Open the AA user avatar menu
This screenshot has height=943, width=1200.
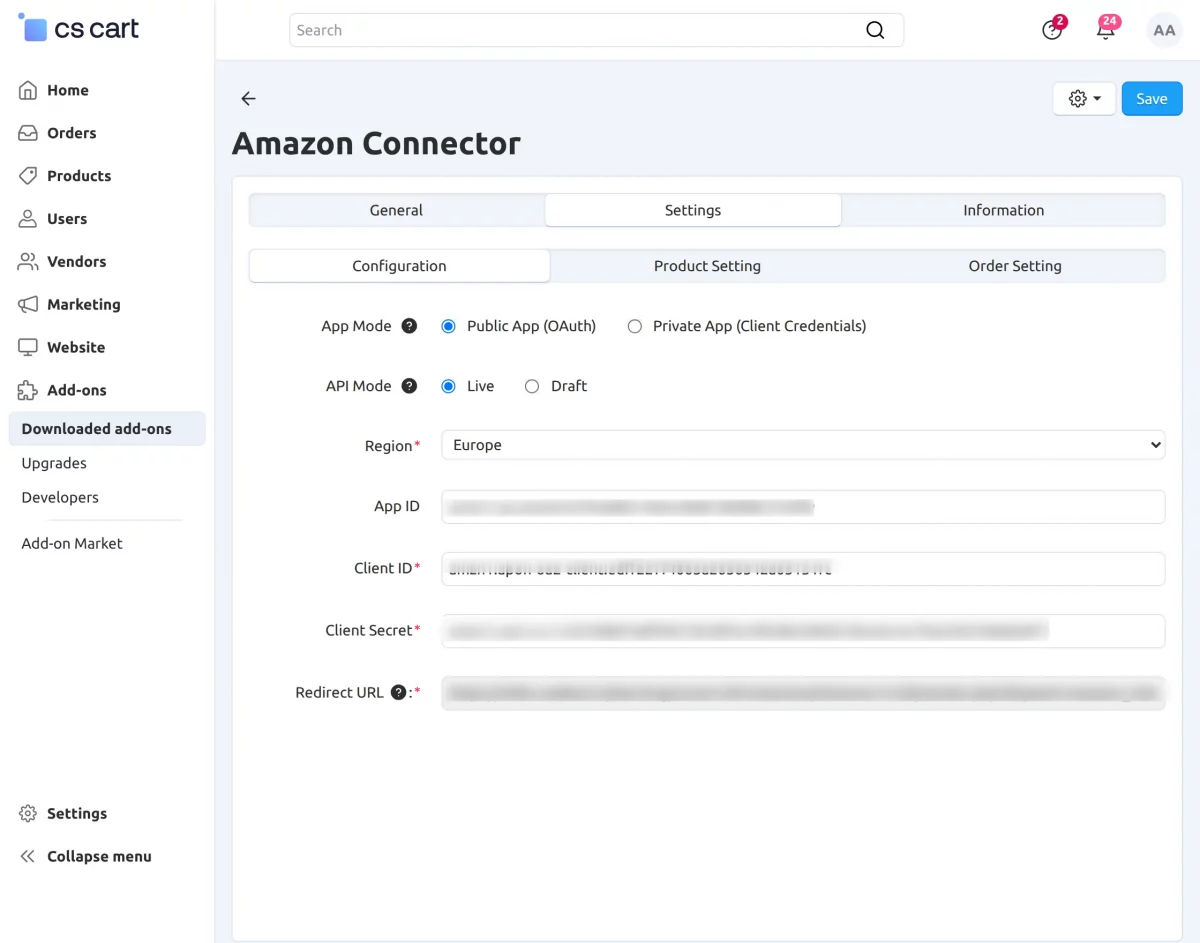[1164, 30]
